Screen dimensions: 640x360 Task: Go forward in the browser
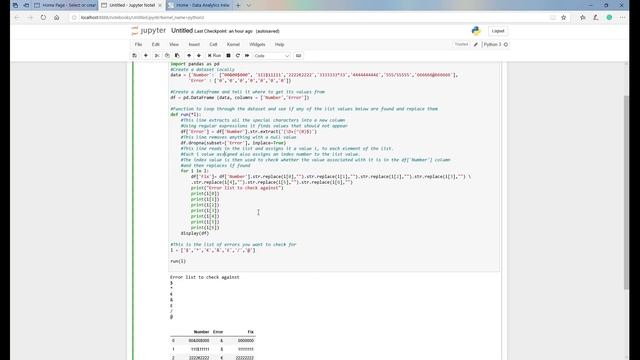pyautogui.click(x=30, y=18)
